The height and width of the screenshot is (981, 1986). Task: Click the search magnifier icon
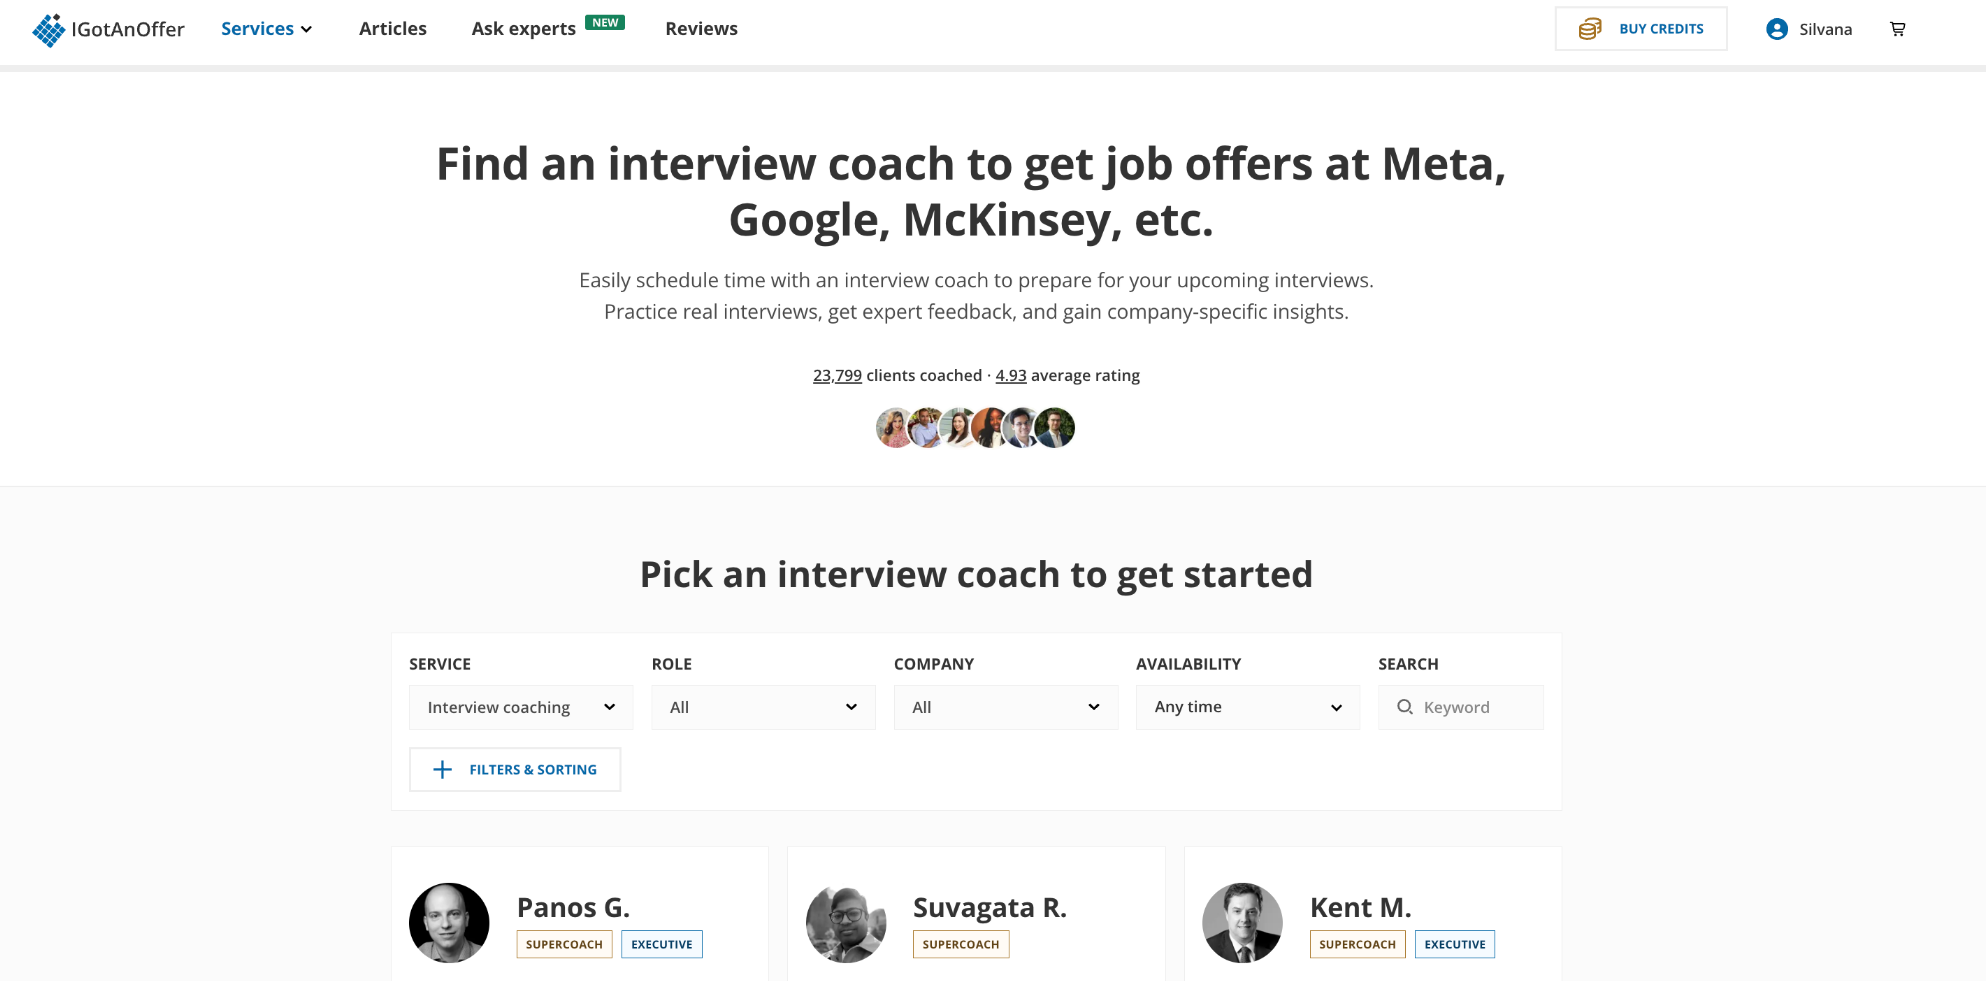coord(1405,707)
